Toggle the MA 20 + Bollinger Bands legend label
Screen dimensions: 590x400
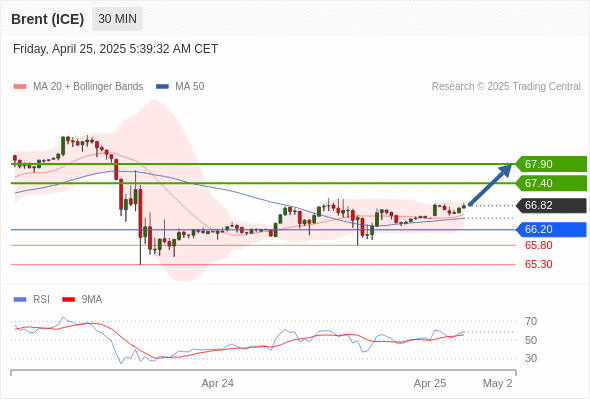pyautogui.click(x=88, y=87)
